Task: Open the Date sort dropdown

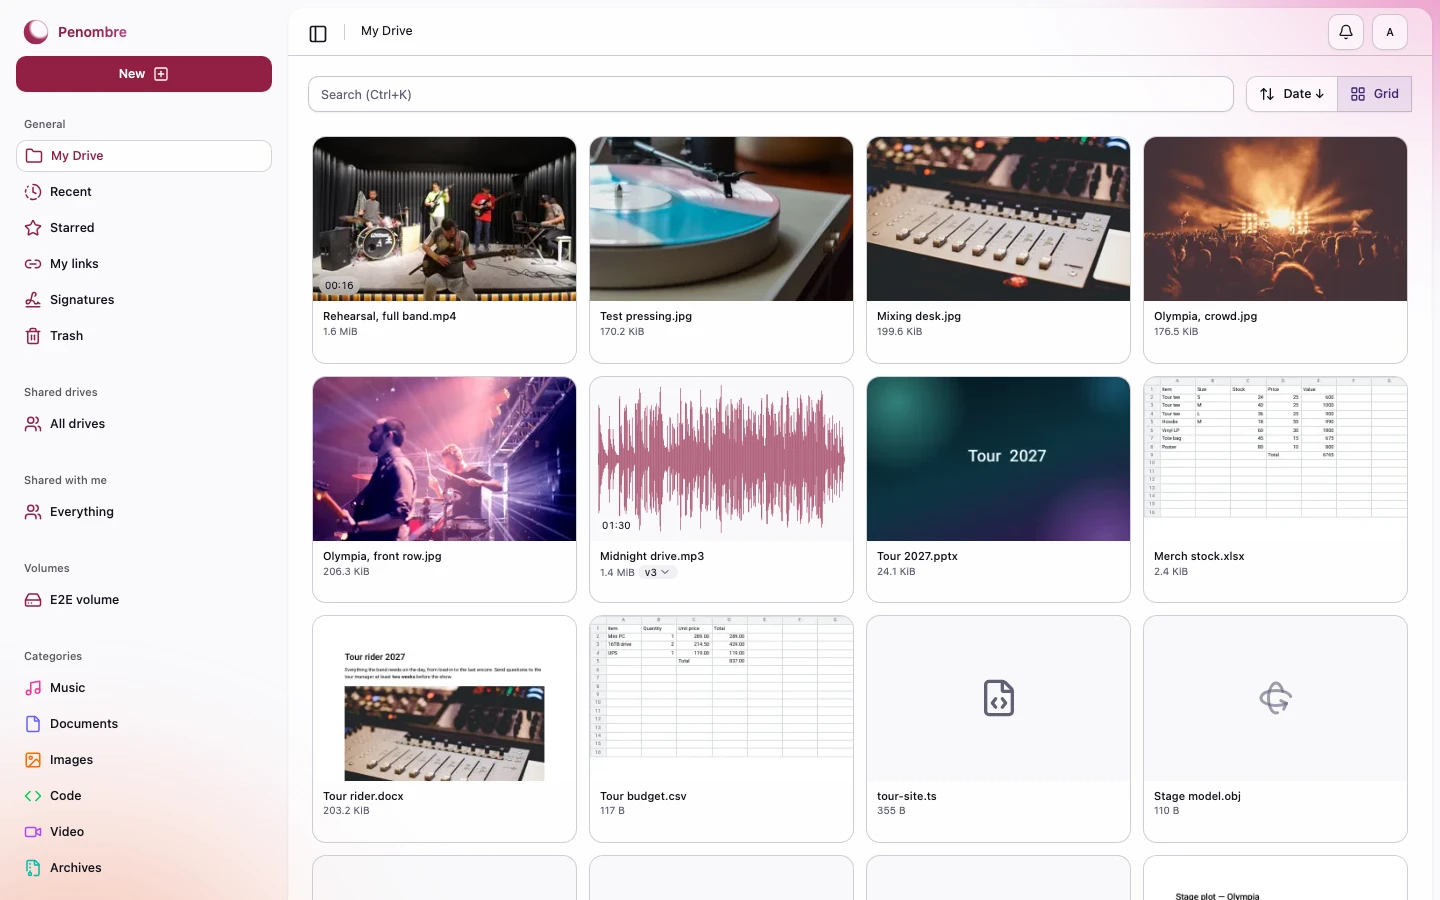Action: (1291, 94)
